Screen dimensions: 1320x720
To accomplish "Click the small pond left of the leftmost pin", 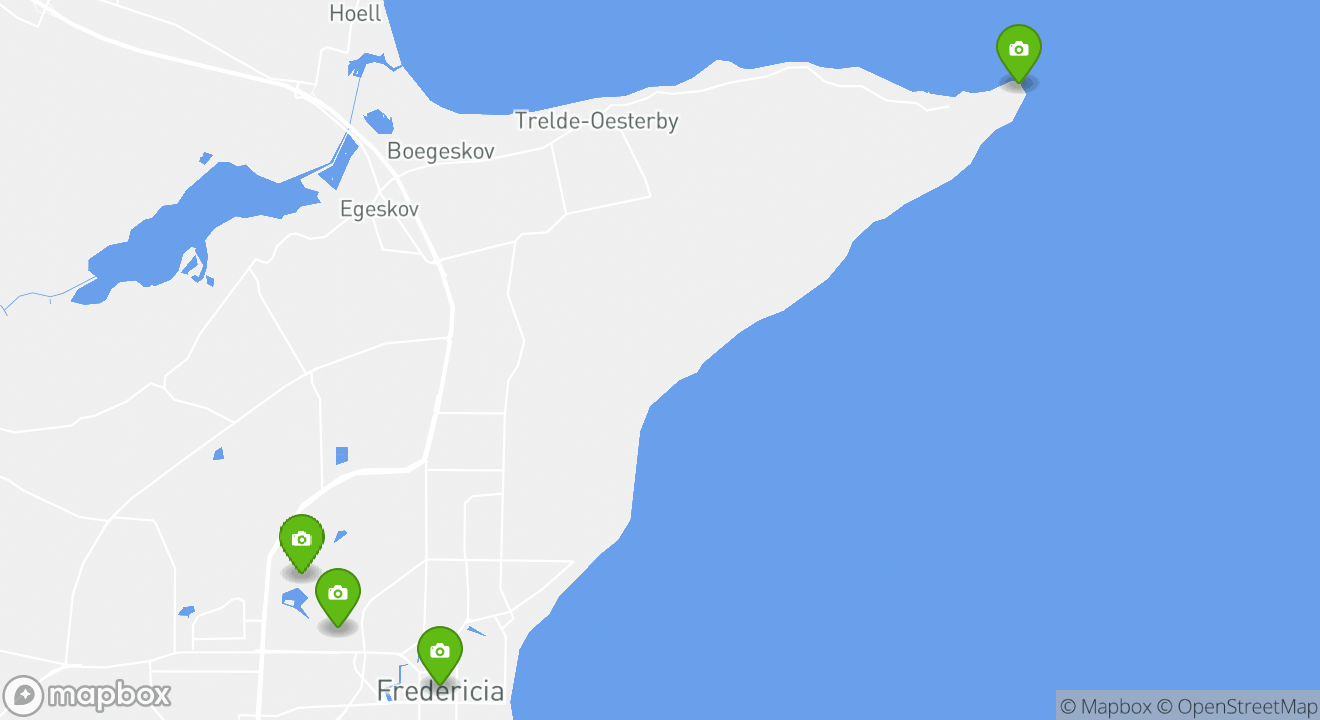I will point(186,610).
